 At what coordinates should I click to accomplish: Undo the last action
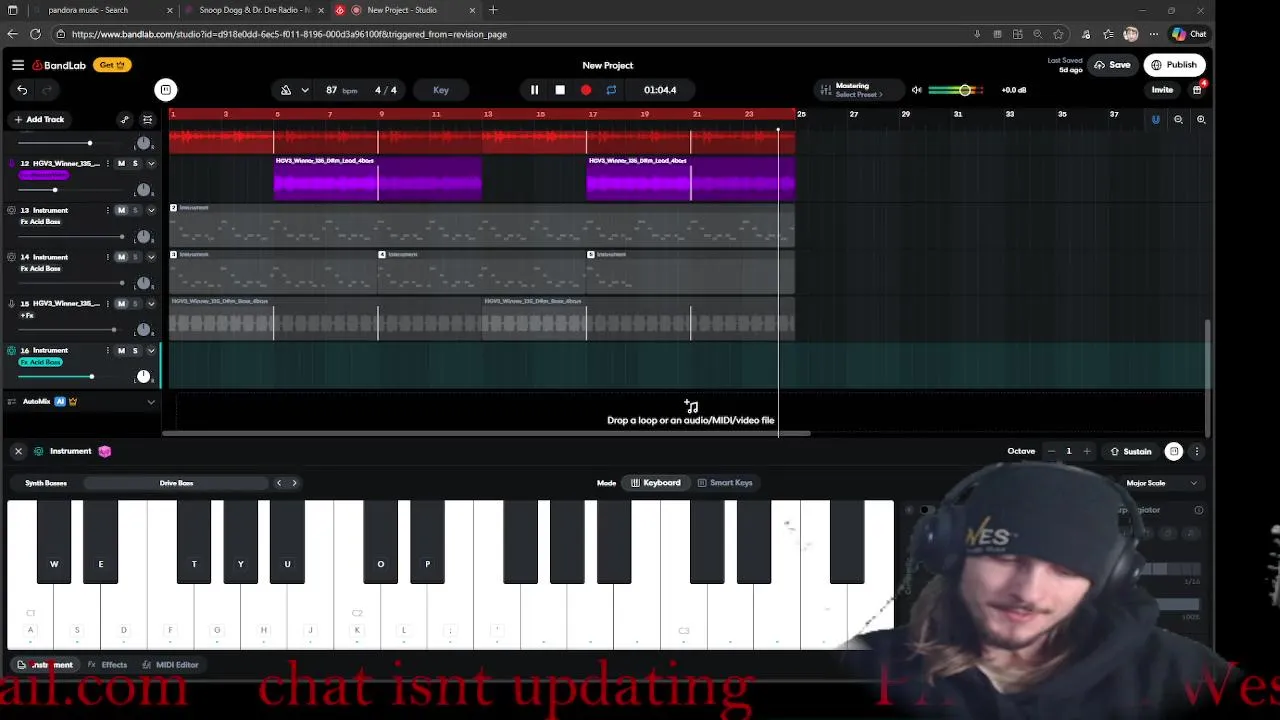click(x=22, y=90)
